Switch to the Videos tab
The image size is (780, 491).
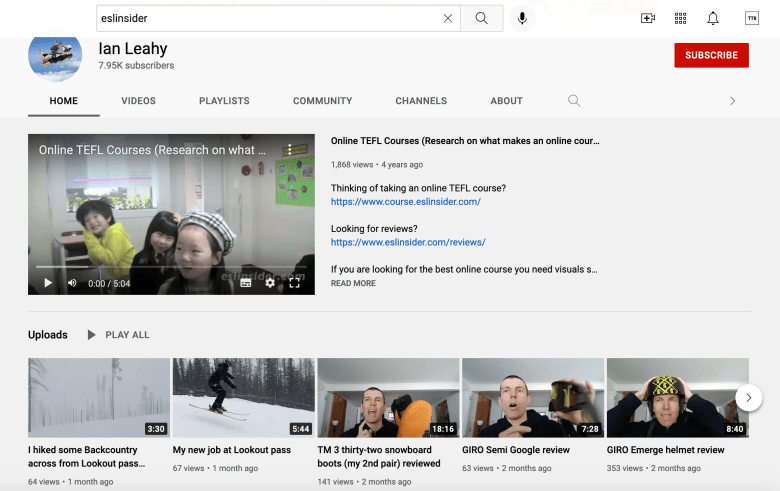click(138, 101)
